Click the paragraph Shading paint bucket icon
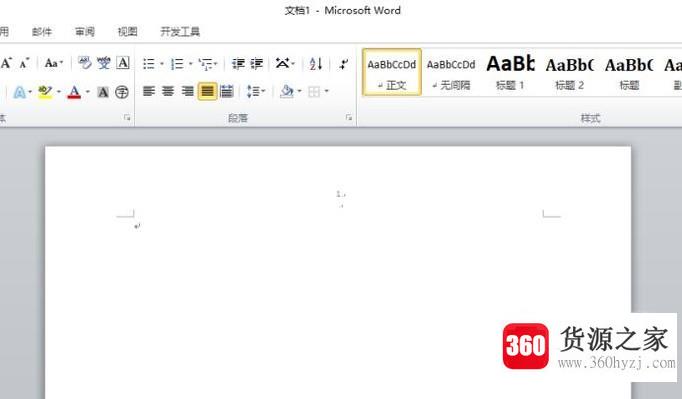Image resolution: width=682 pixels, height=399 pixels. point(287,91)
